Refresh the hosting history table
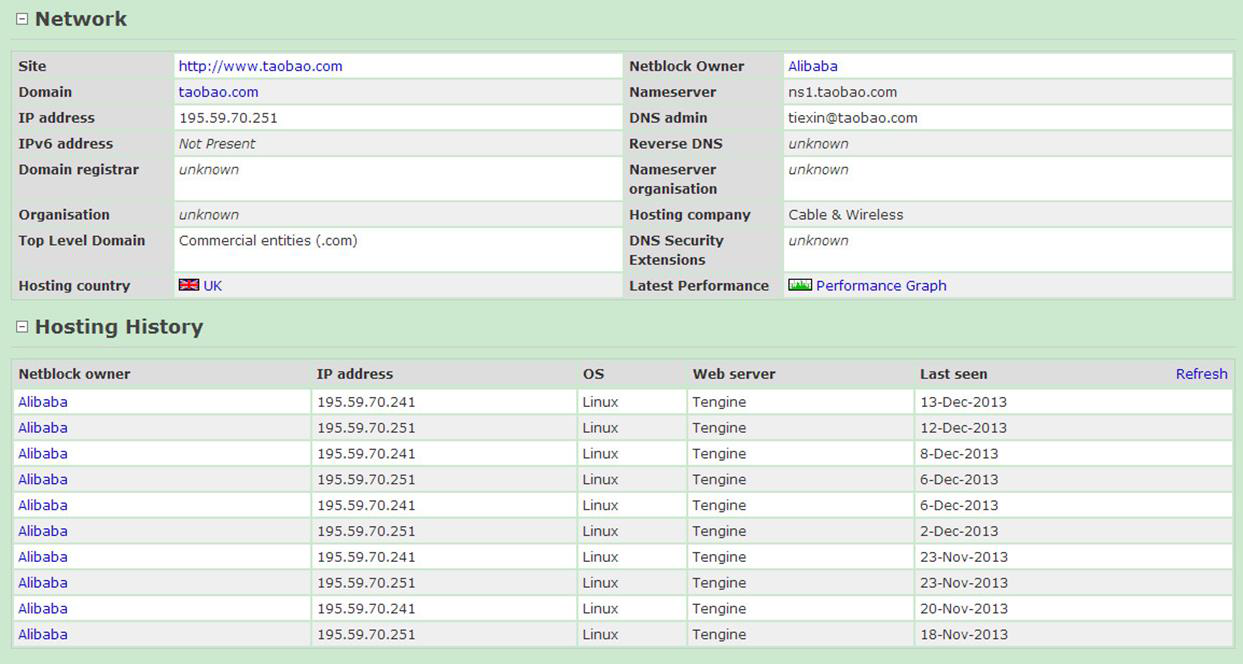 [x=1201, y=374]
